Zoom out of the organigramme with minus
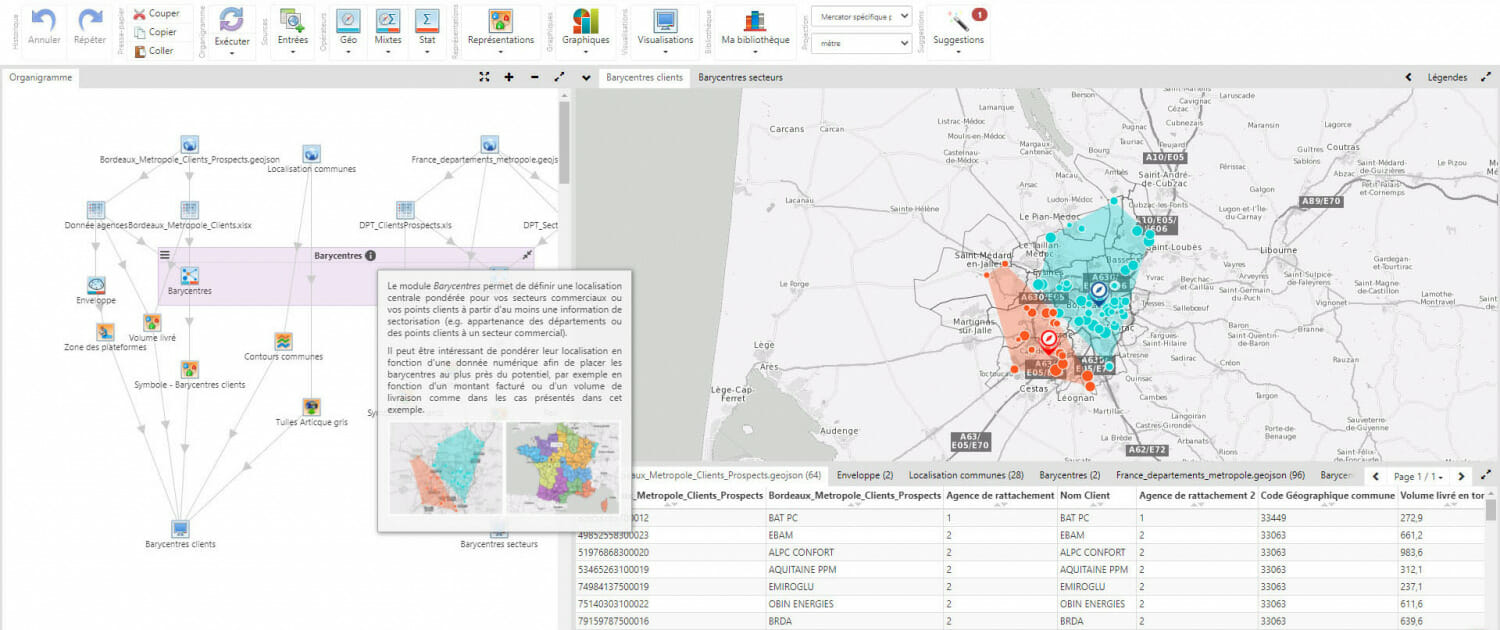This screenshot has height=630, width=1500. pyautogui.click(x=534, y=77)
